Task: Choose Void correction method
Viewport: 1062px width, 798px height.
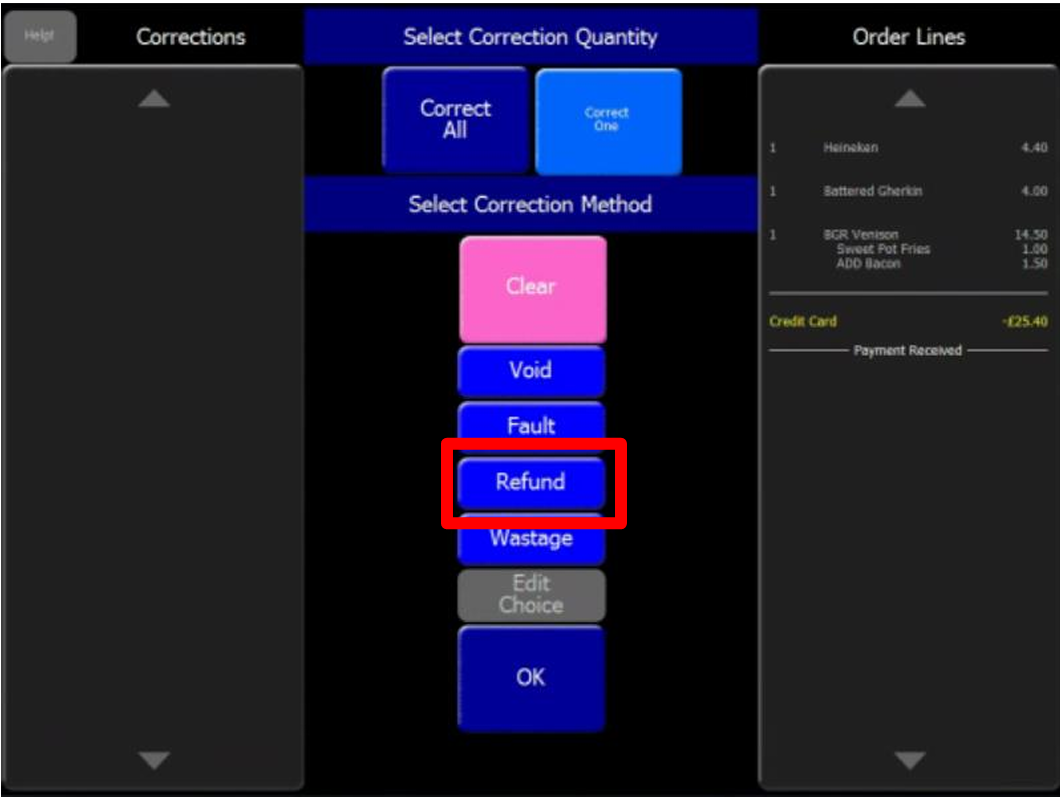Action: tap(531, 371)
